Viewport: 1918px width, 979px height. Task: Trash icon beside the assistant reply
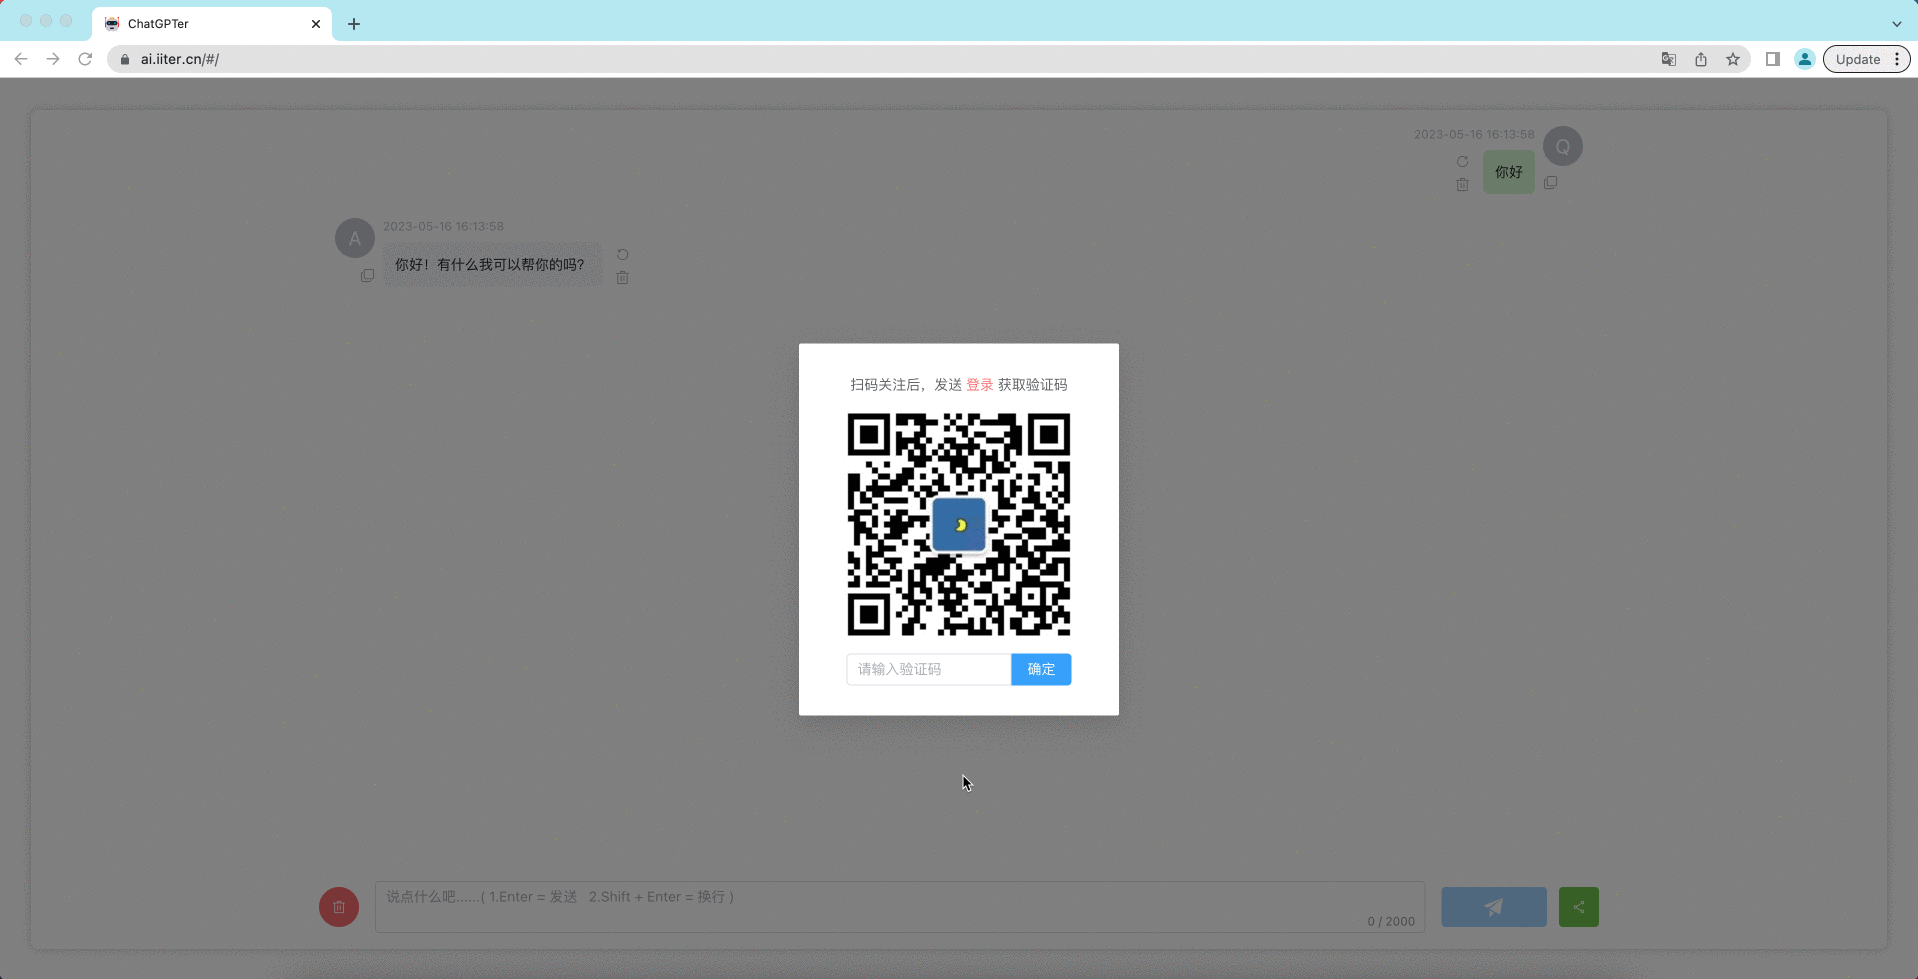(622, 278)
